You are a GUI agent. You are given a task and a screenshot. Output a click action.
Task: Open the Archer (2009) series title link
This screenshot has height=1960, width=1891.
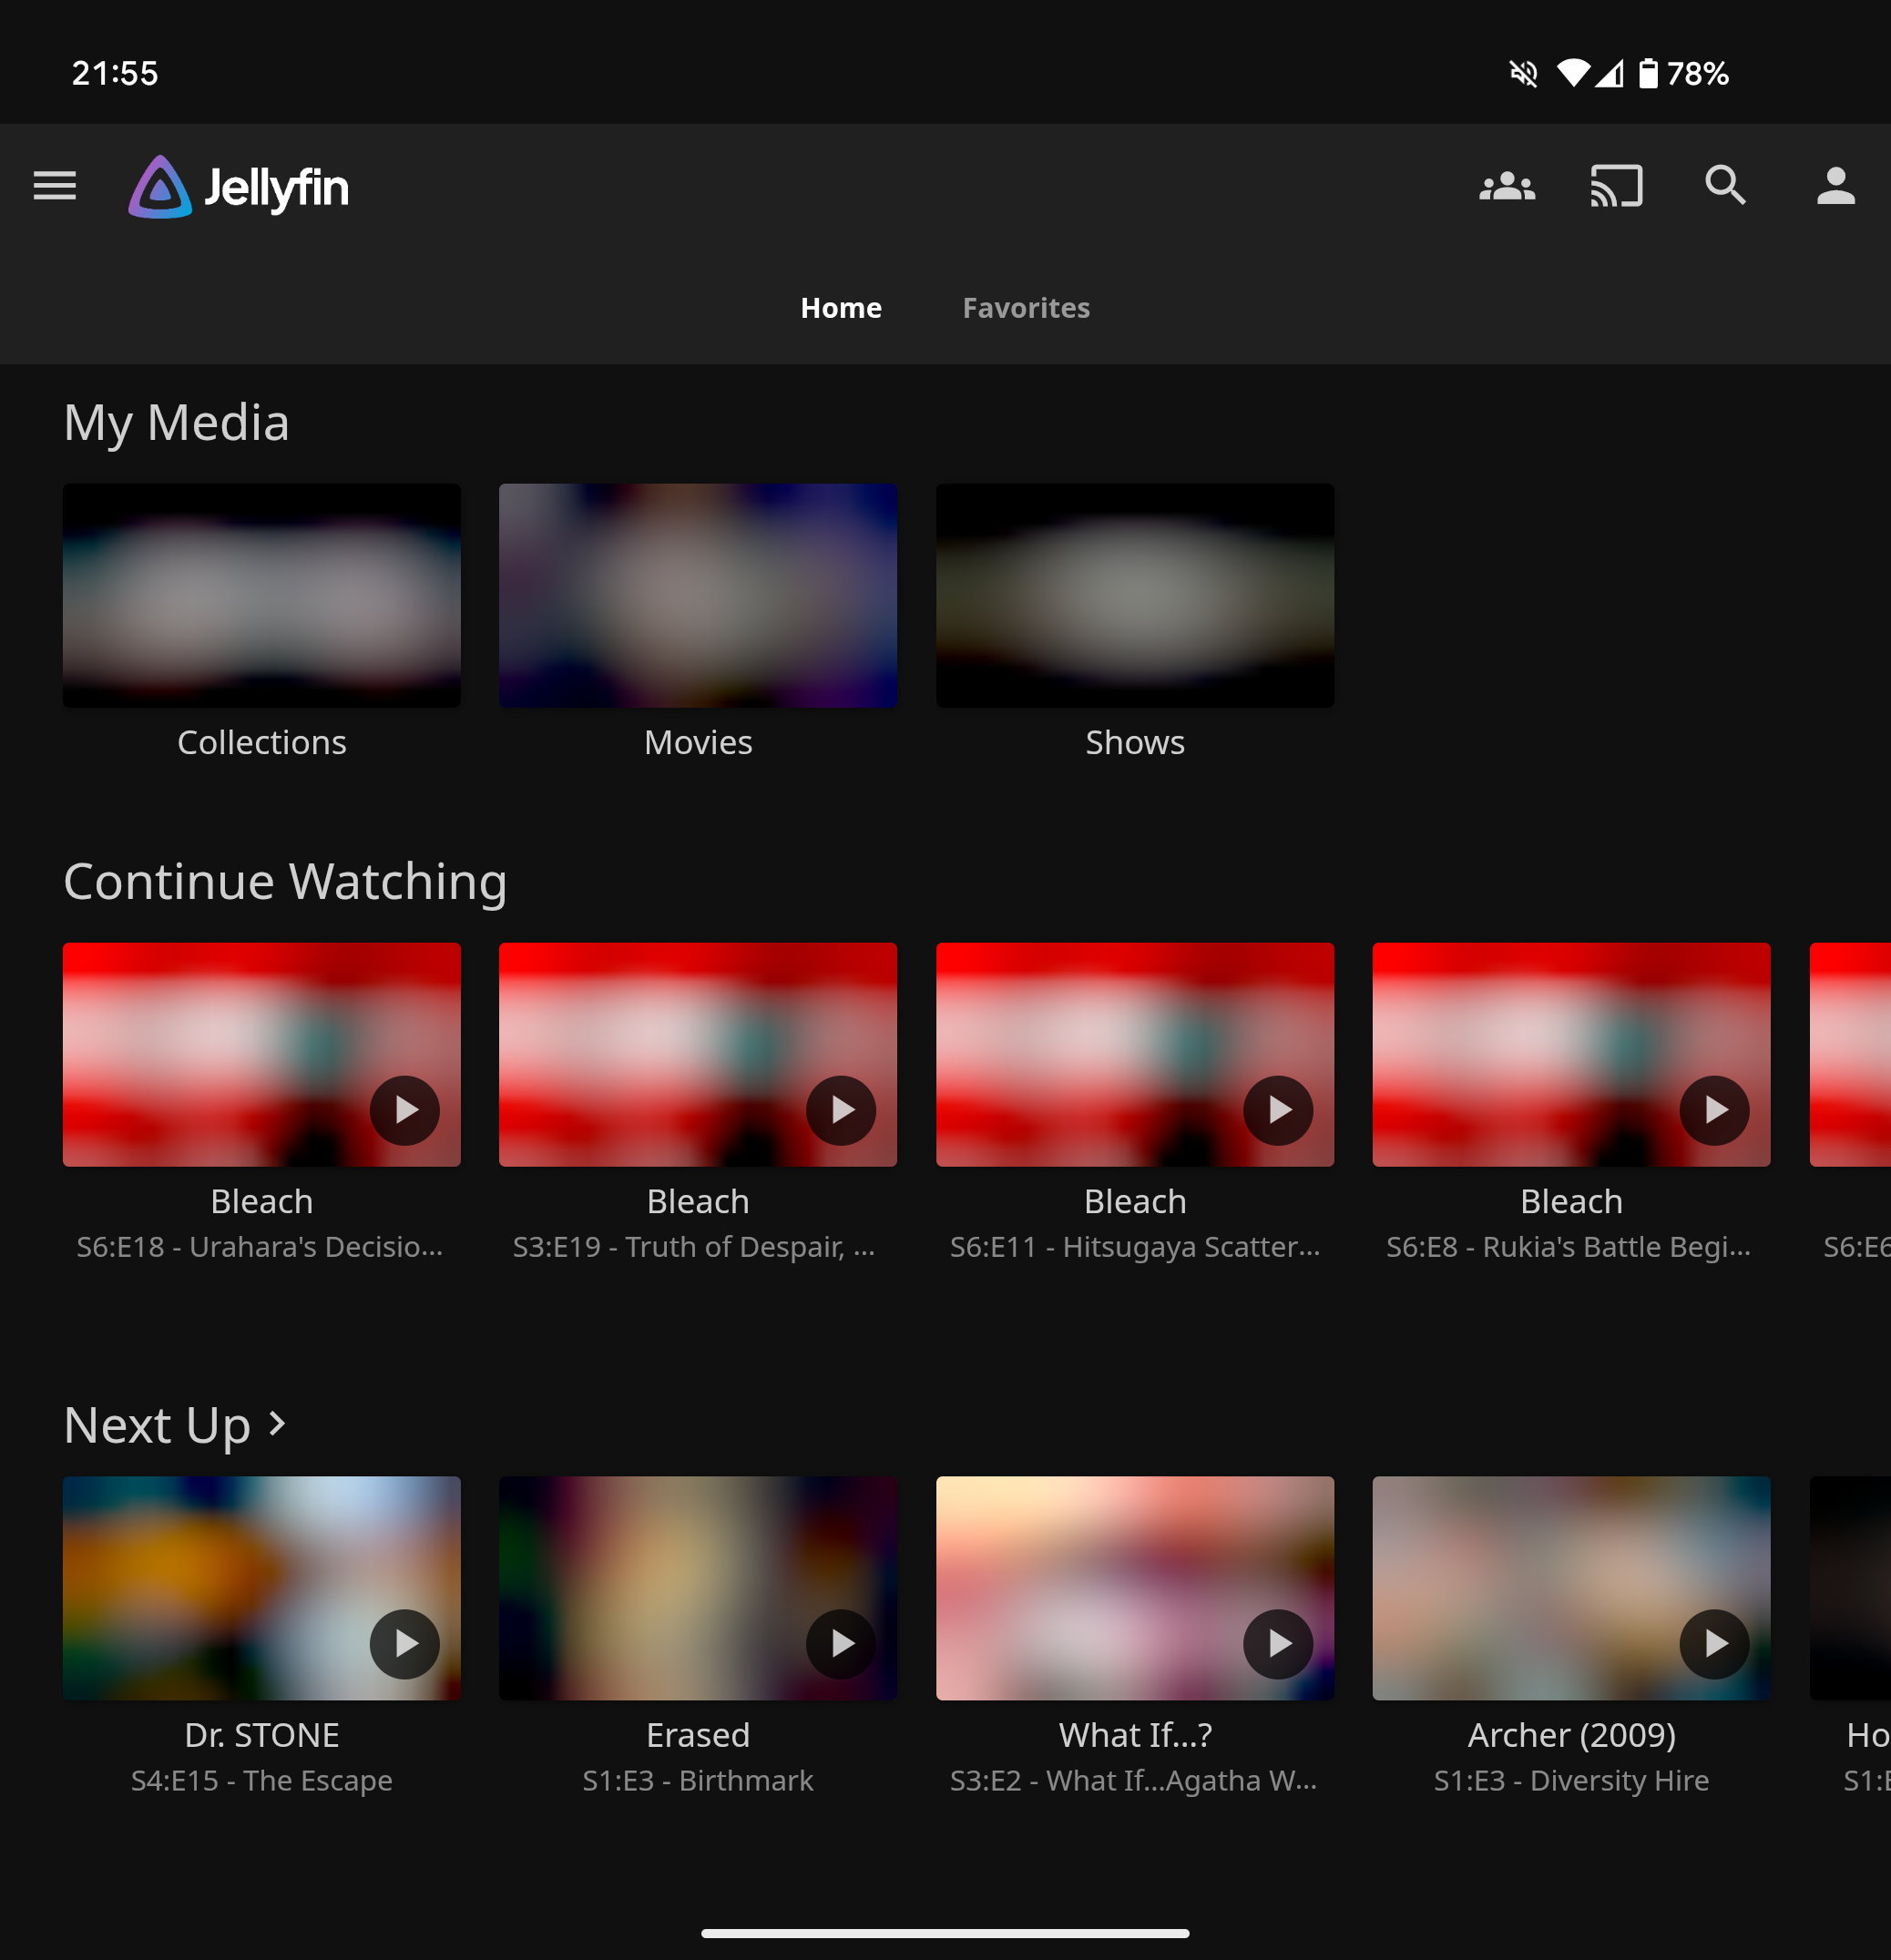click(x=1570, y=1735)
